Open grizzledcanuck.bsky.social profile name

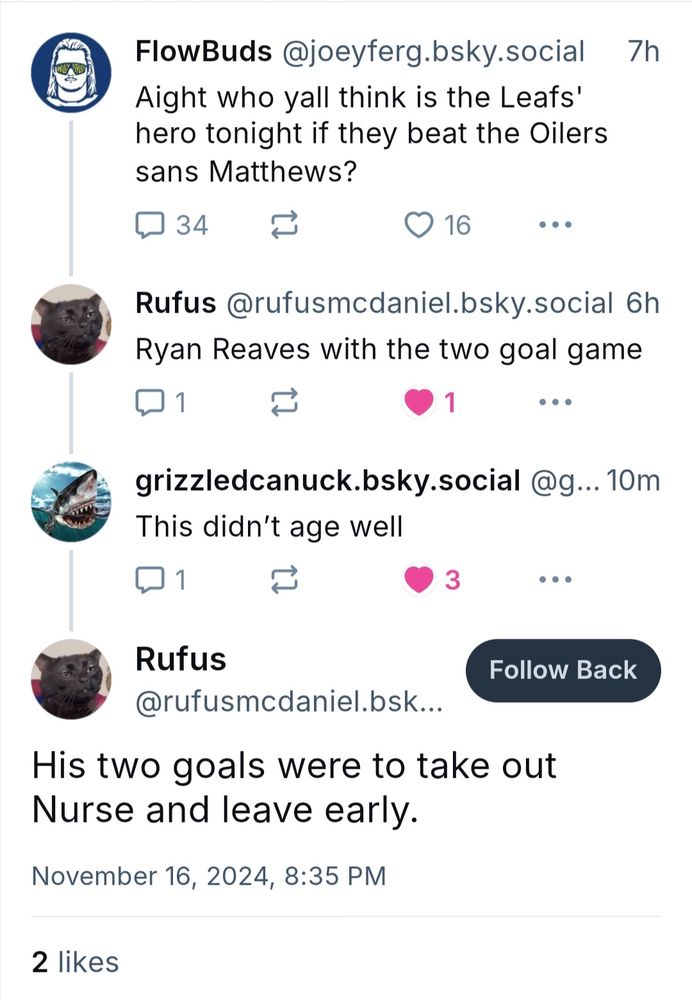point(327,481)
